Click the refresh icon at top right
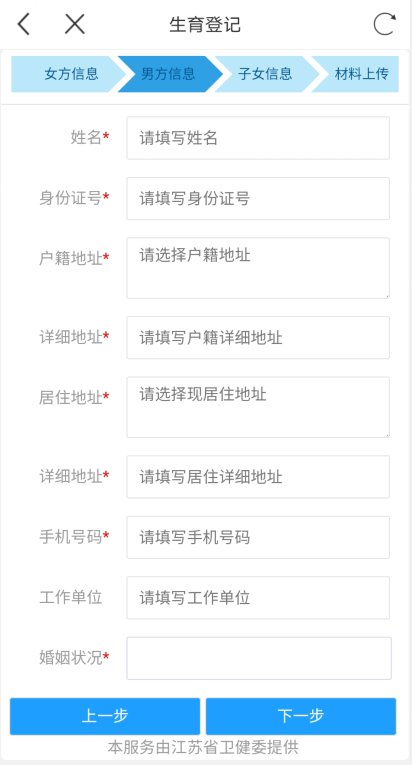The width and height of the screenshot is (412, 765). (384, 24)
